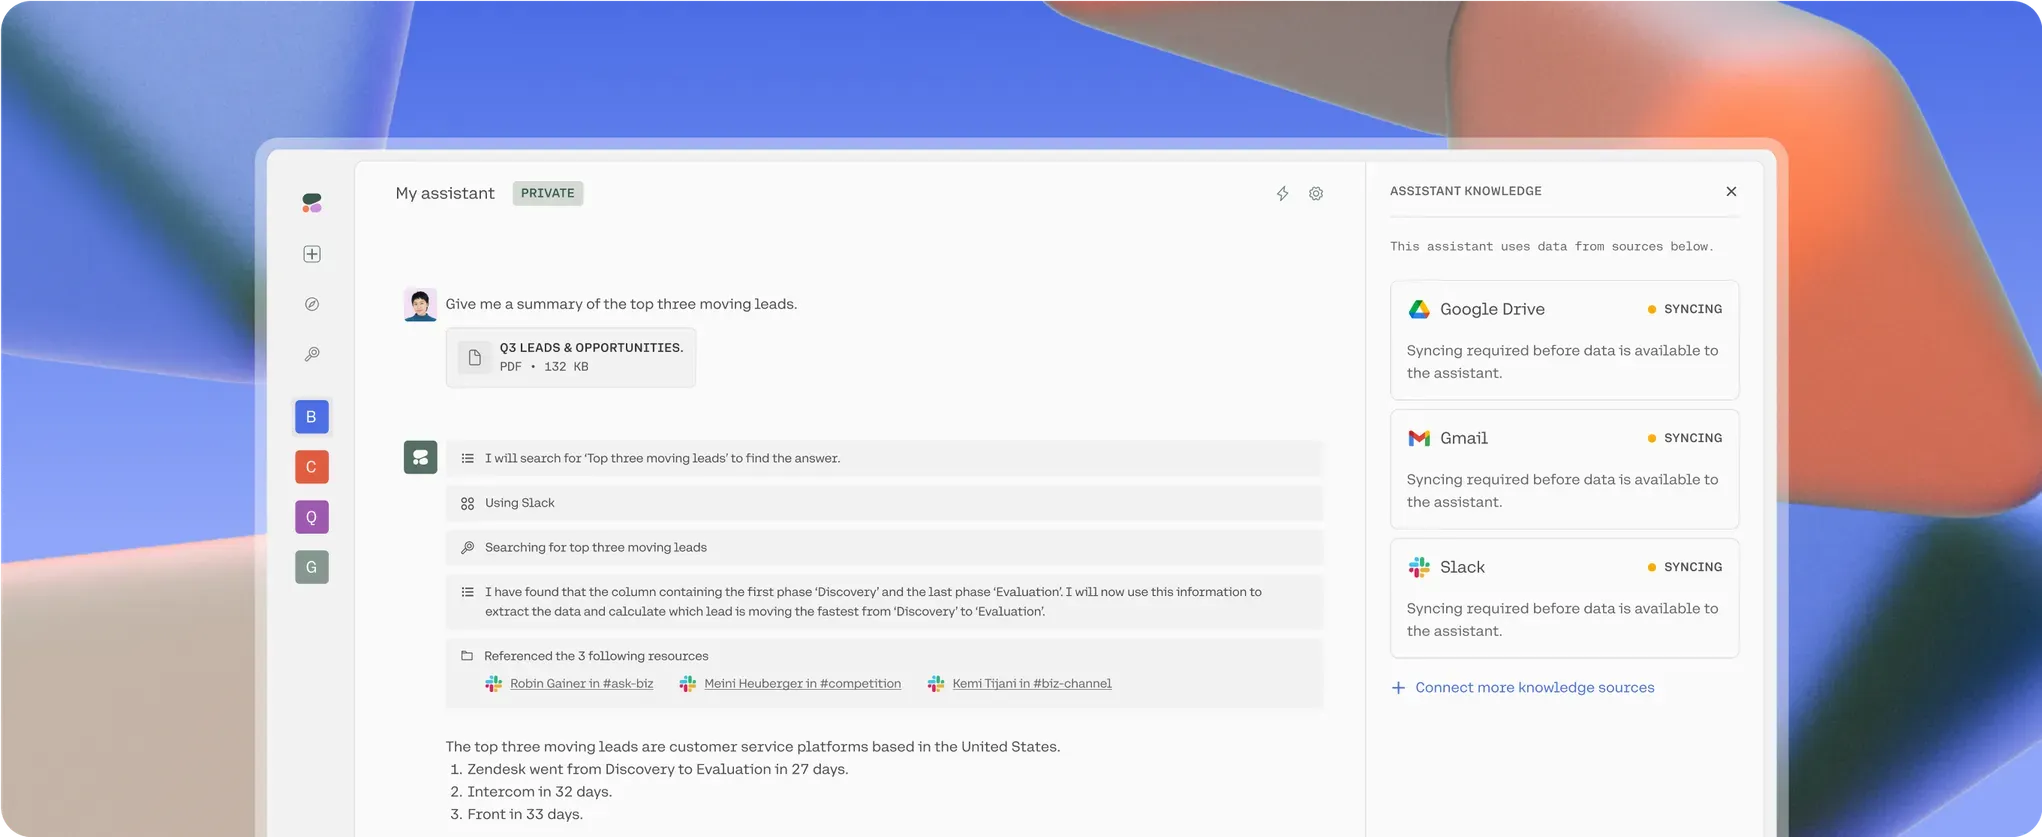Click the 'Give me a summary' user message

tap(621, 304)
